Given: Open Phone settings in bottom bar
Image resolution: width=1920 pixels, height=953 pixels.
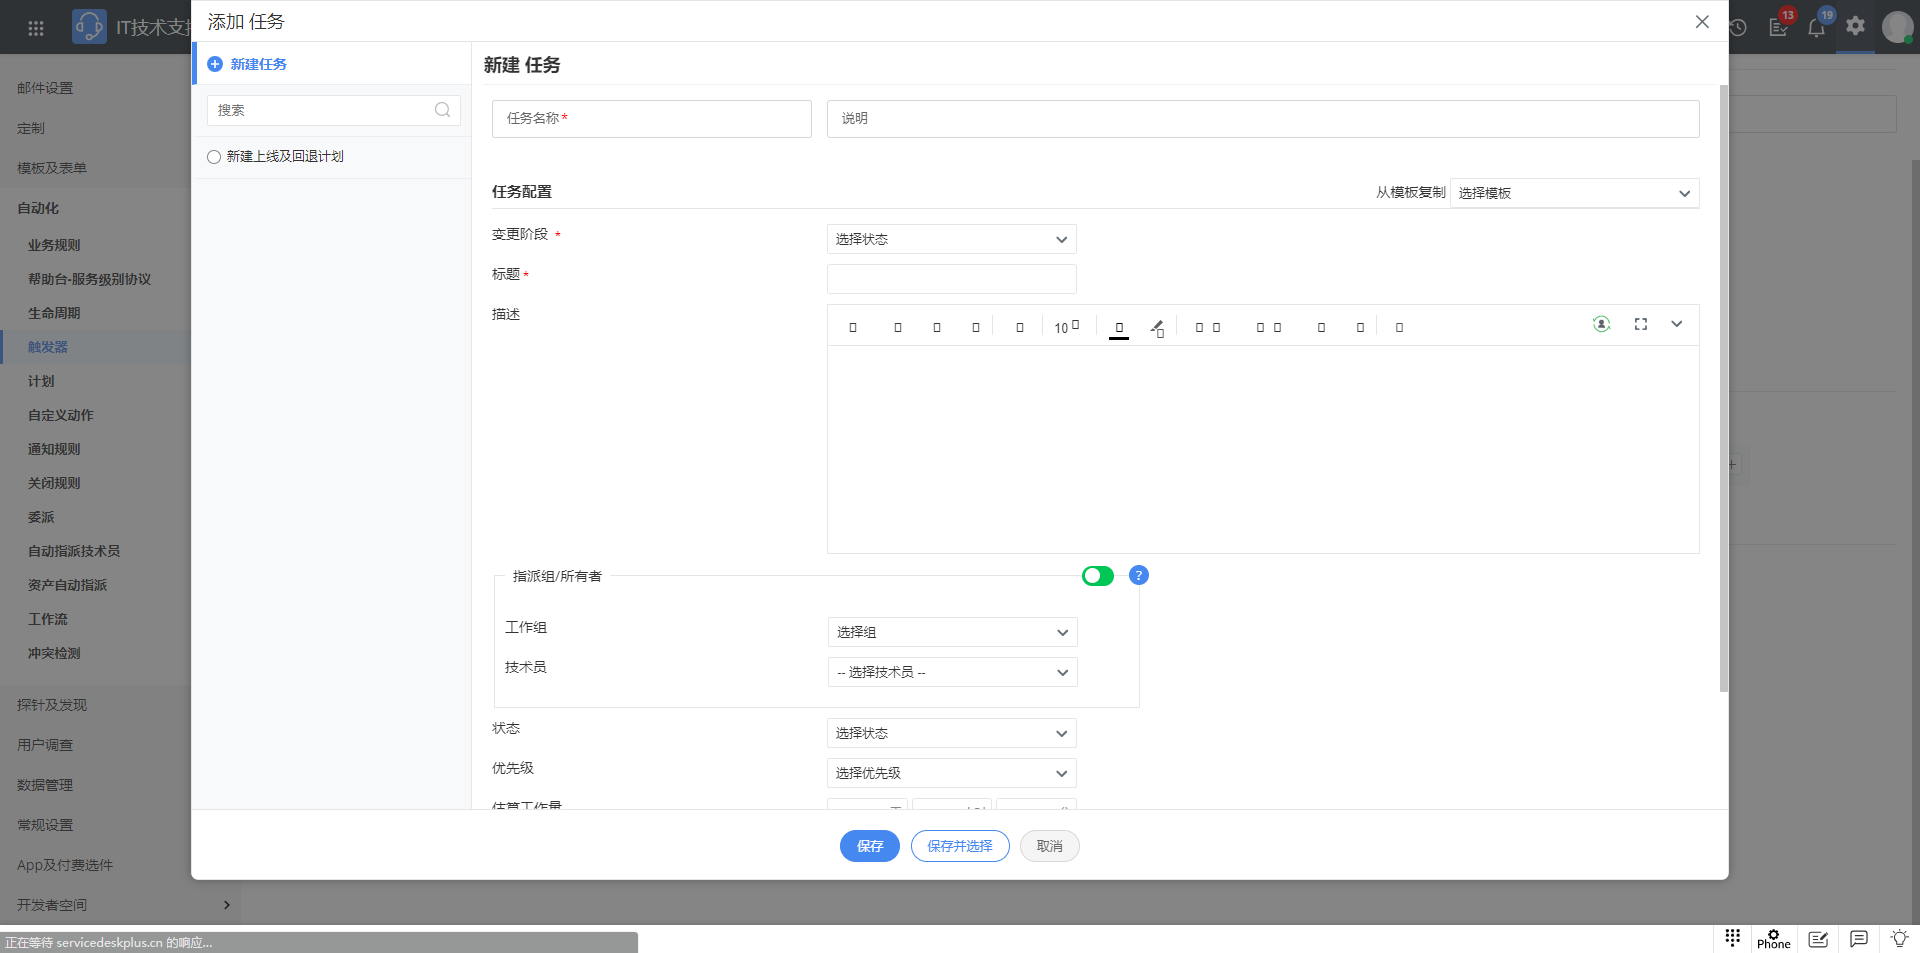Looking at the screenshot, I should pos(1773,939).
